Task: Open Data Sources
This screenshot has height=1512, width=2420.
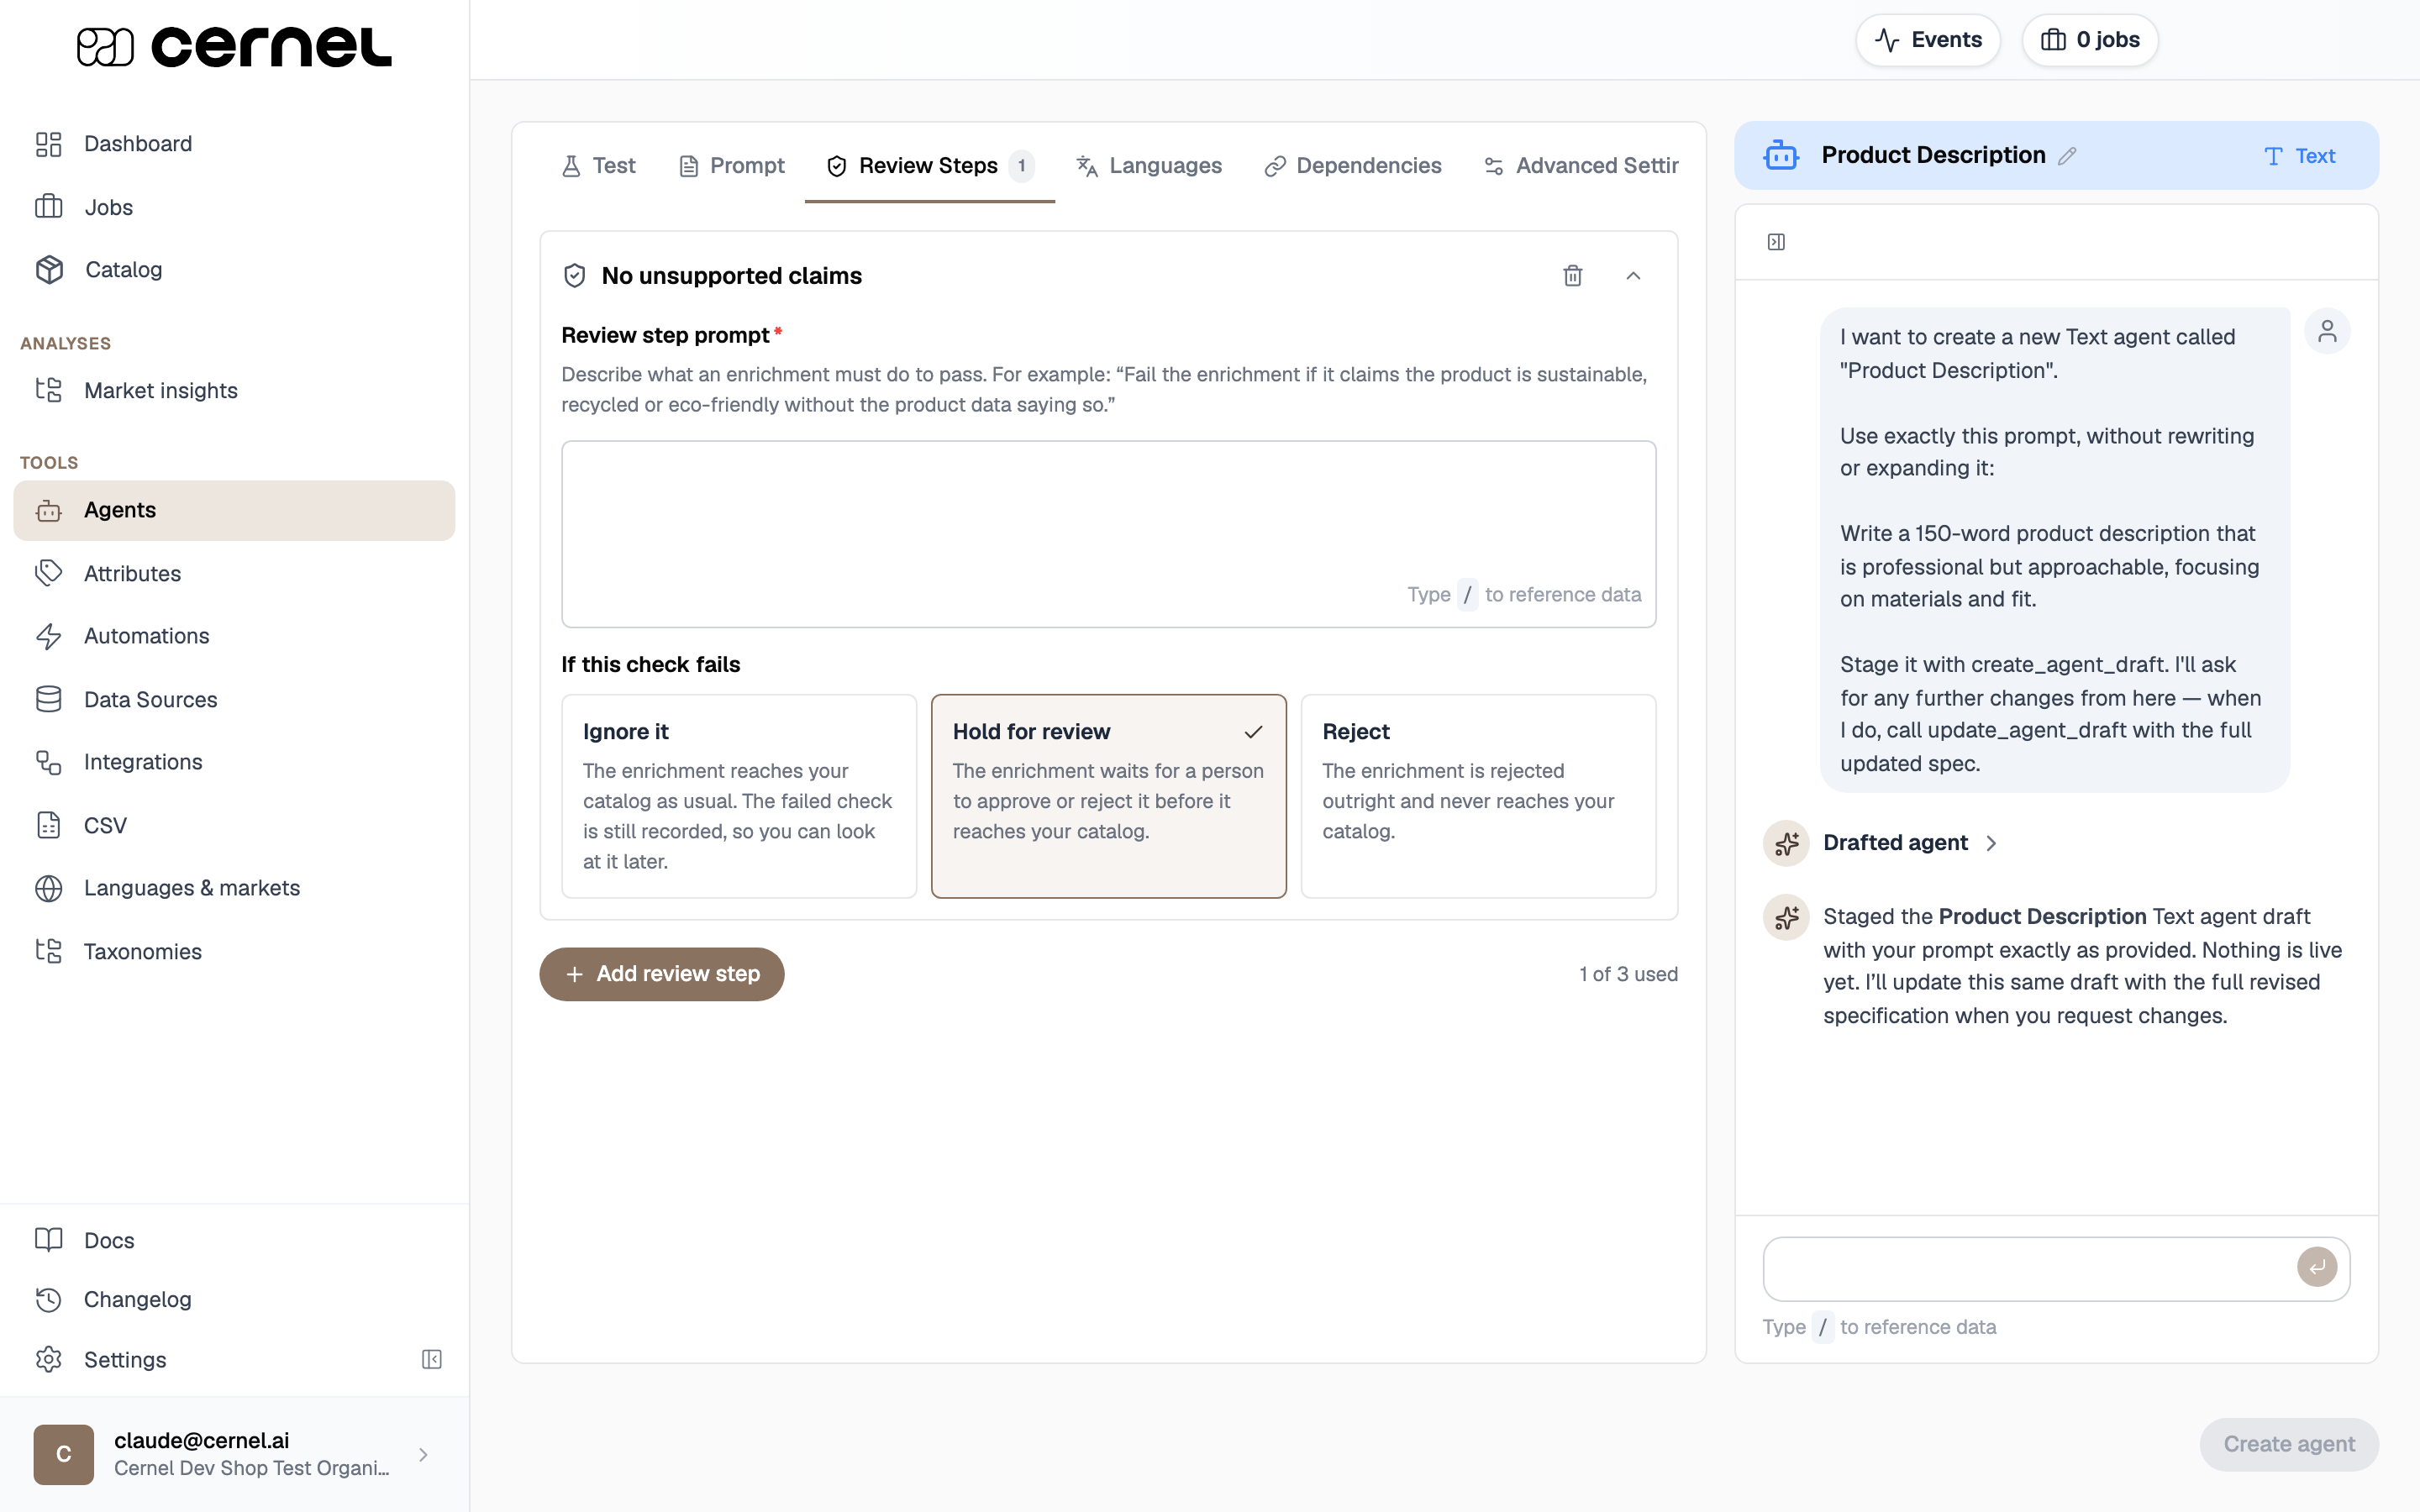Action: coord(234,699)
